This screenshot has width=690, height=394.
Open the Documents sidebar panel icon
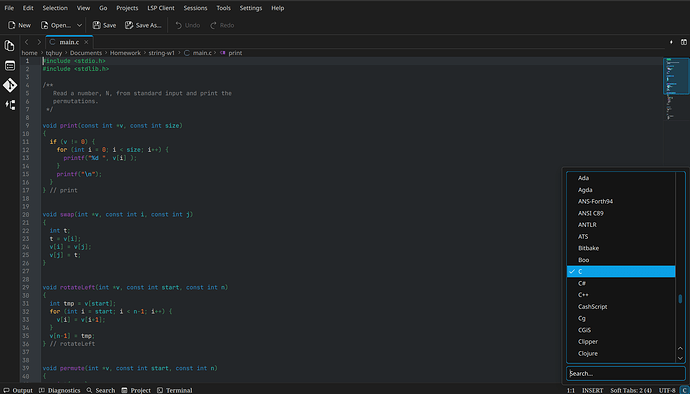coord(10,45)
